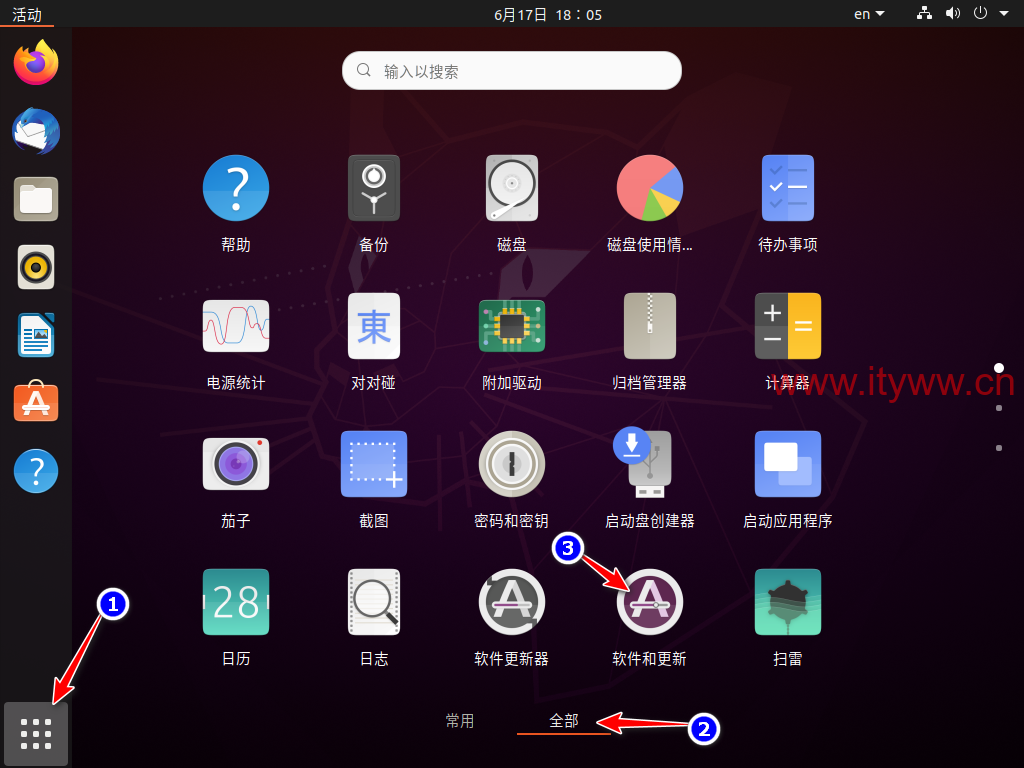Open the 磁盘使用情况 disk usage analyzer
1024x768 pixels.
[650, 188]
